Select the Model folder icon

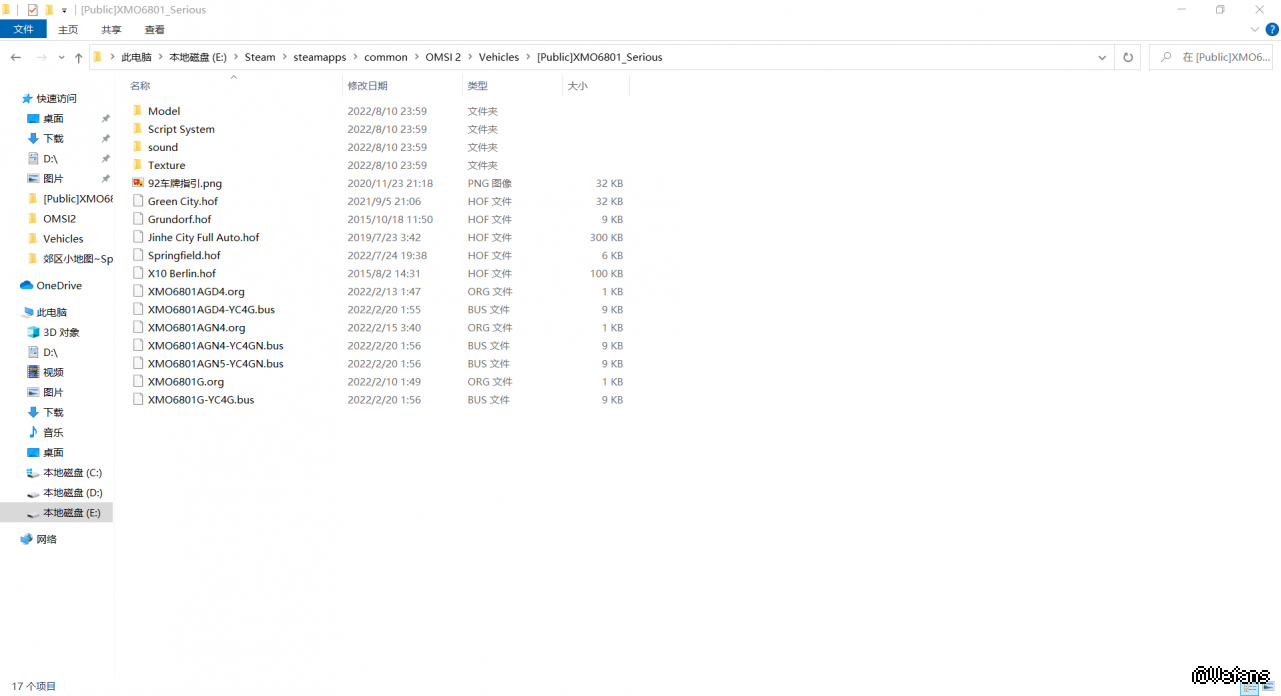coord(138,111)
